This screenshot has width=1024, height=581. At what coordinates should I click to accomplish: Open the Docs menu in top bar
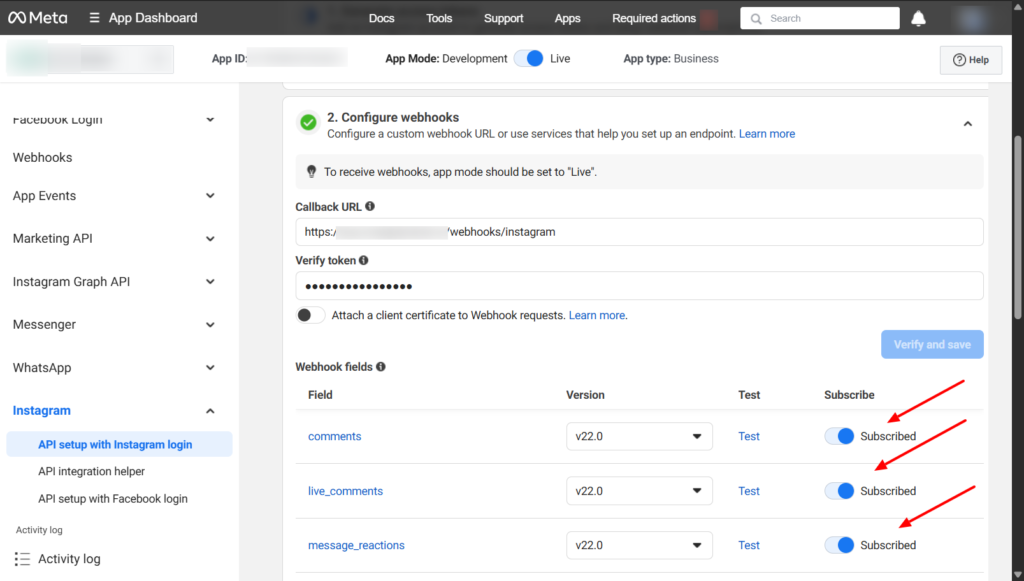pyautogui.click(x=381, y=18)
